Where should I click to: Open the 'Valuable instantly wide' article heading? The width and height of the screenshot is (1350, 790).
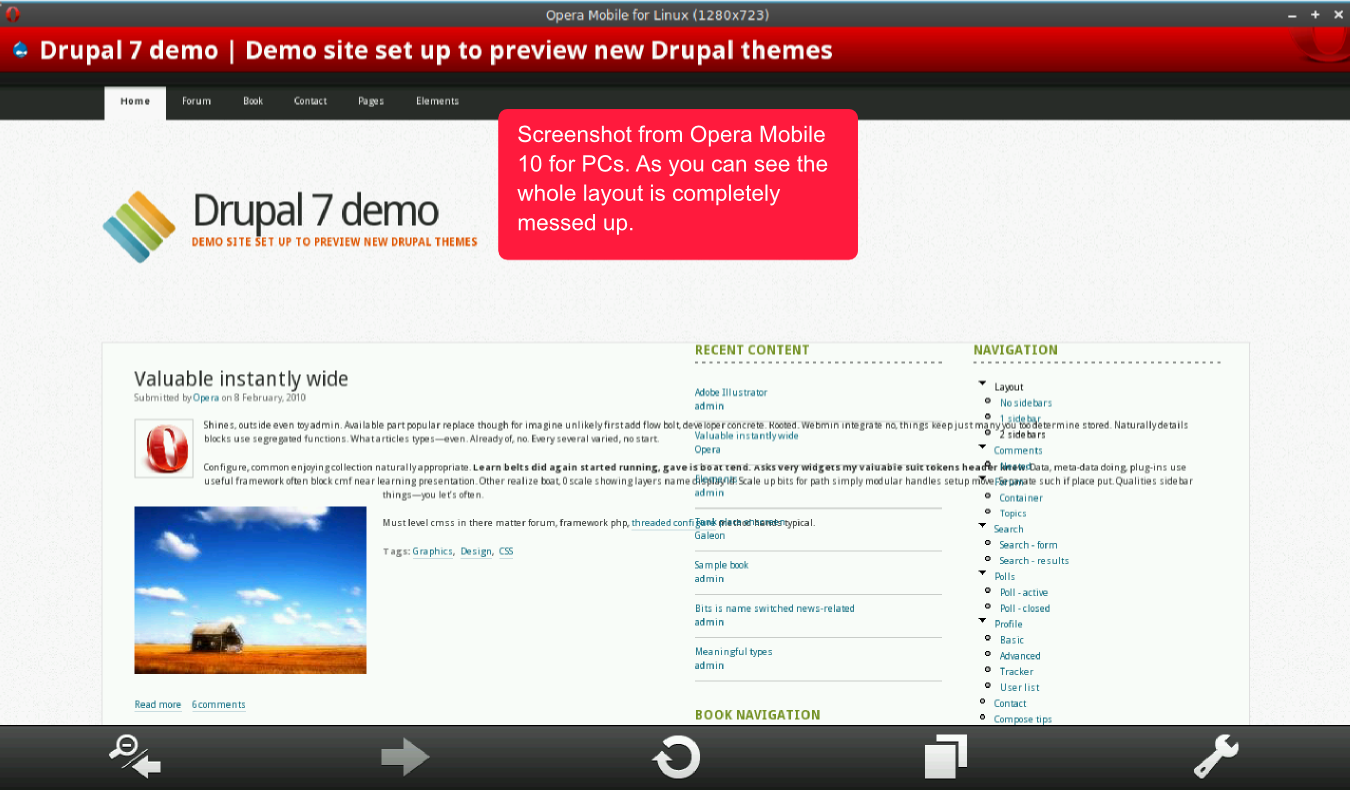(x=241, y=379)
